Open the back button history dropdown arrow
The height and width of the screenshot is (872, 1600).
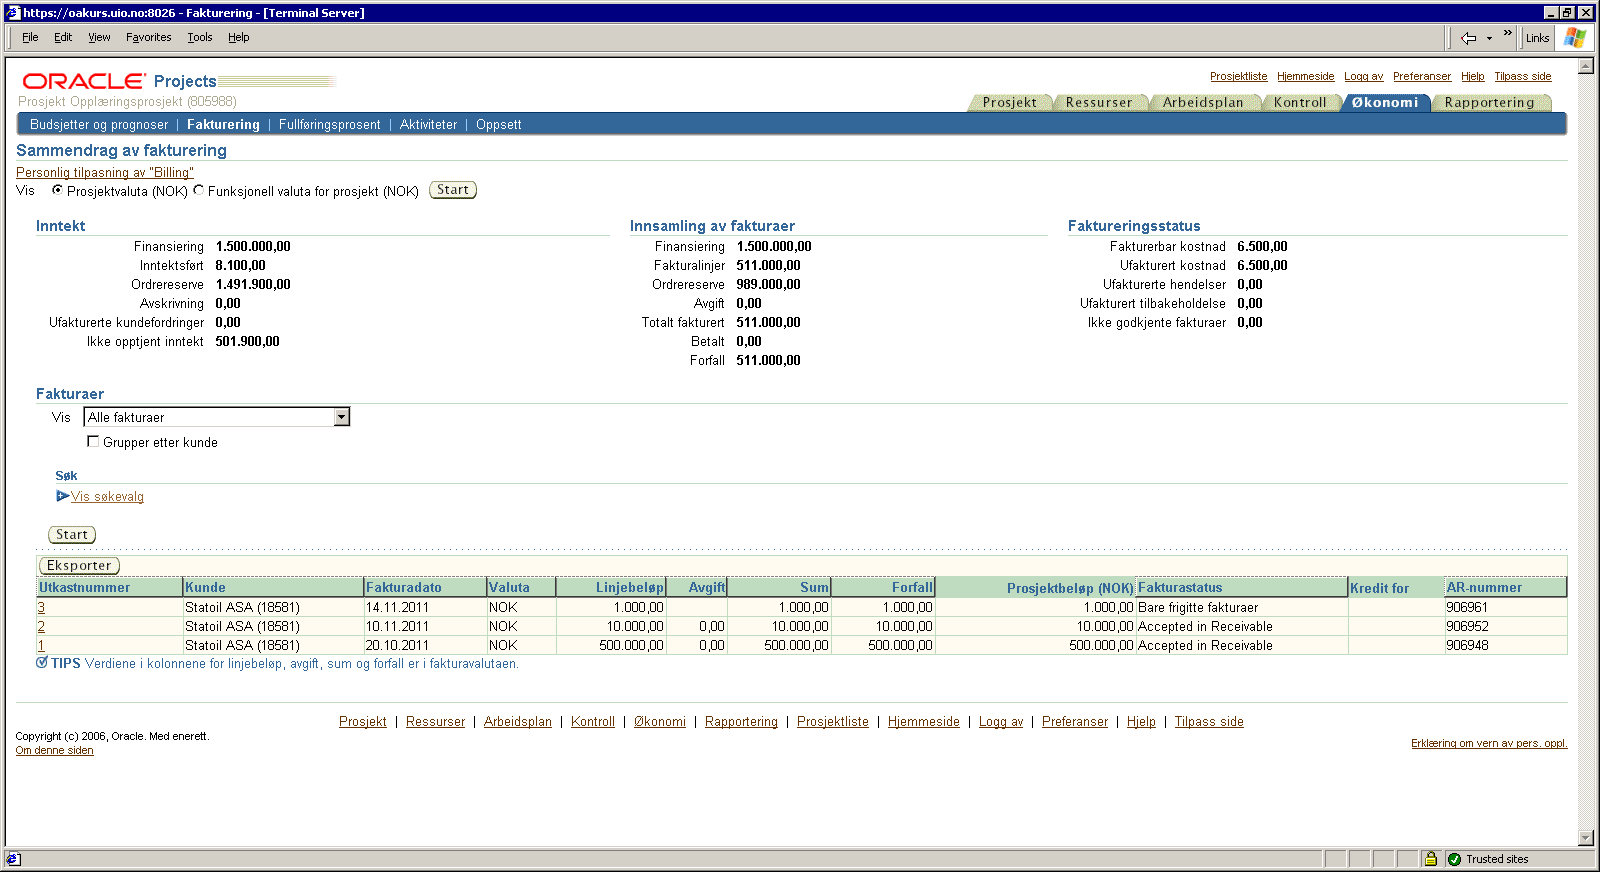1489,38
